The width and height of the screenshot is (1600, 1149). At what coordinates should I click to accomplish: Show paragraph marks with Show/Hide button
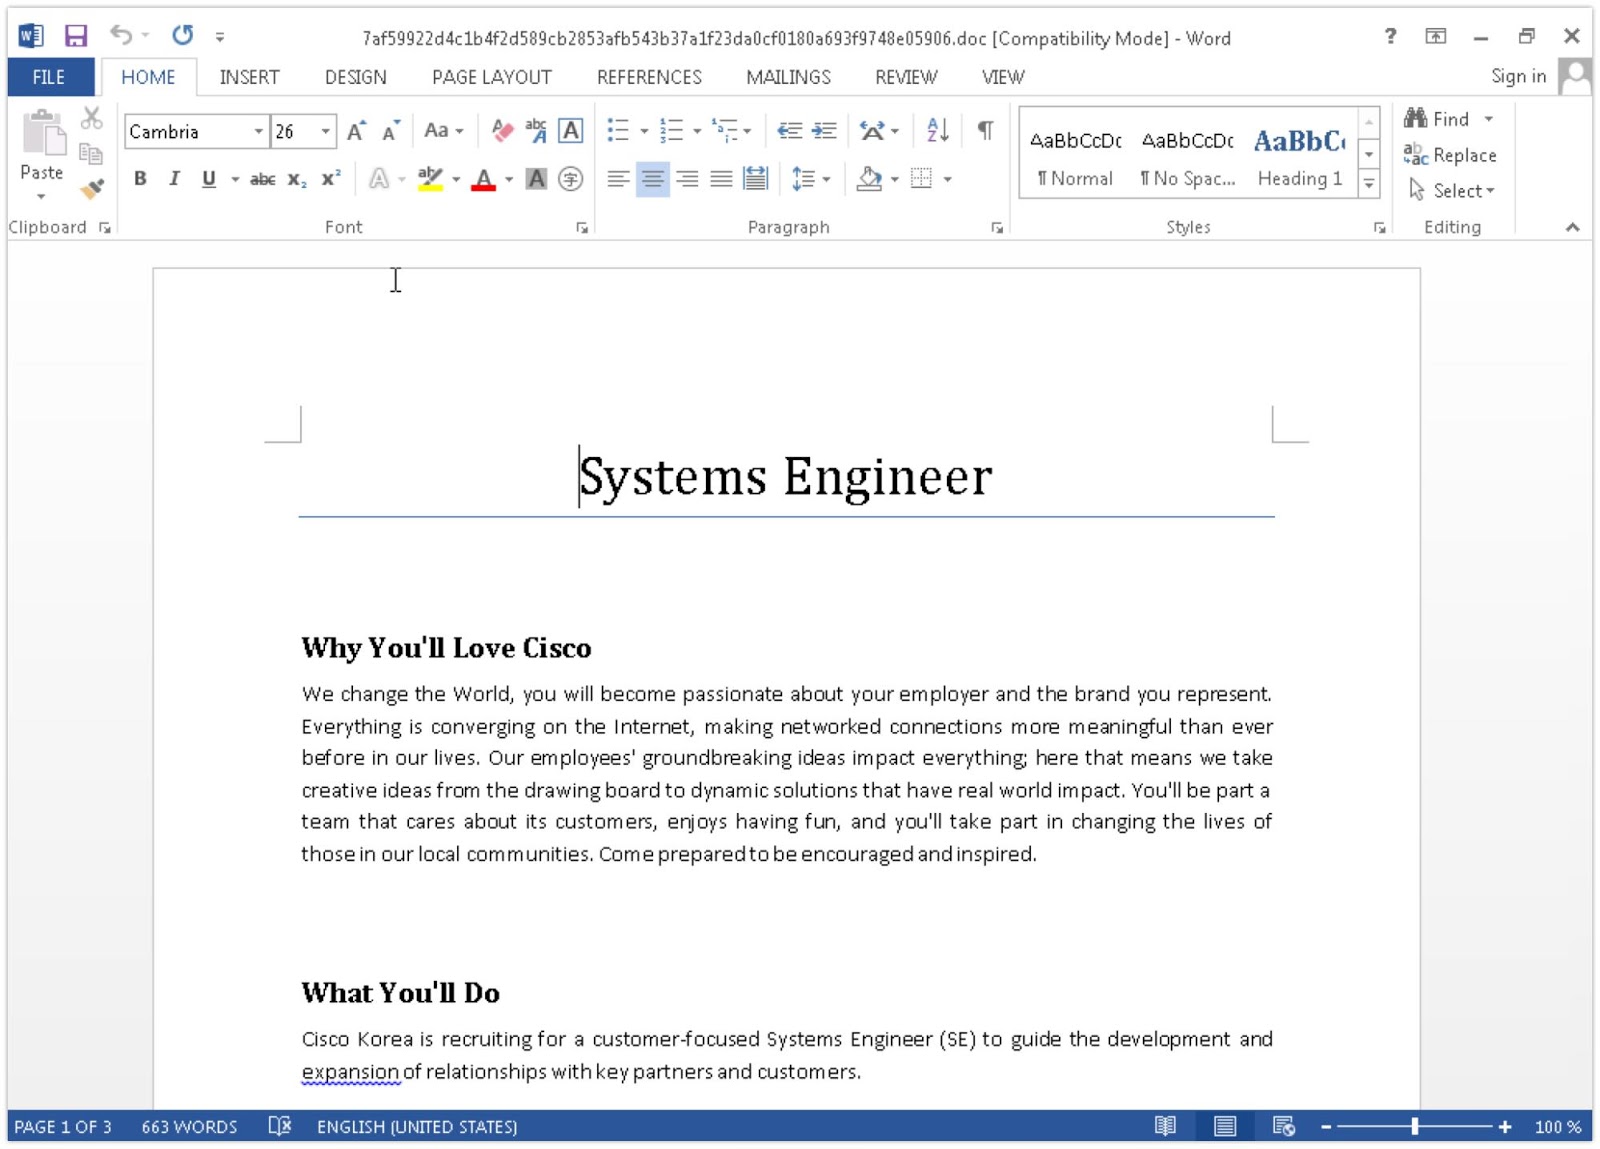[985, 130]
